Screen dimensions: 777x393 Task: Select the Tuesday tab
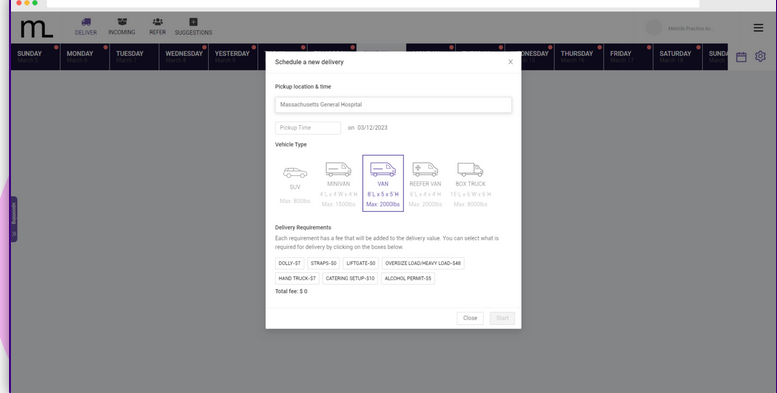(x=134, y=56)
